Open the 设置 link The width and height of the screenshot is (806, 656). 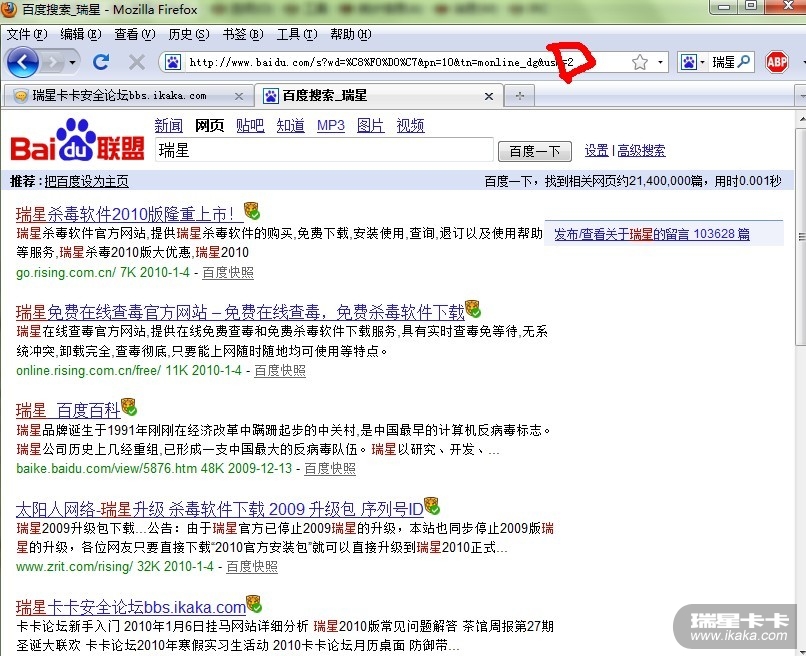pos(596,151)
